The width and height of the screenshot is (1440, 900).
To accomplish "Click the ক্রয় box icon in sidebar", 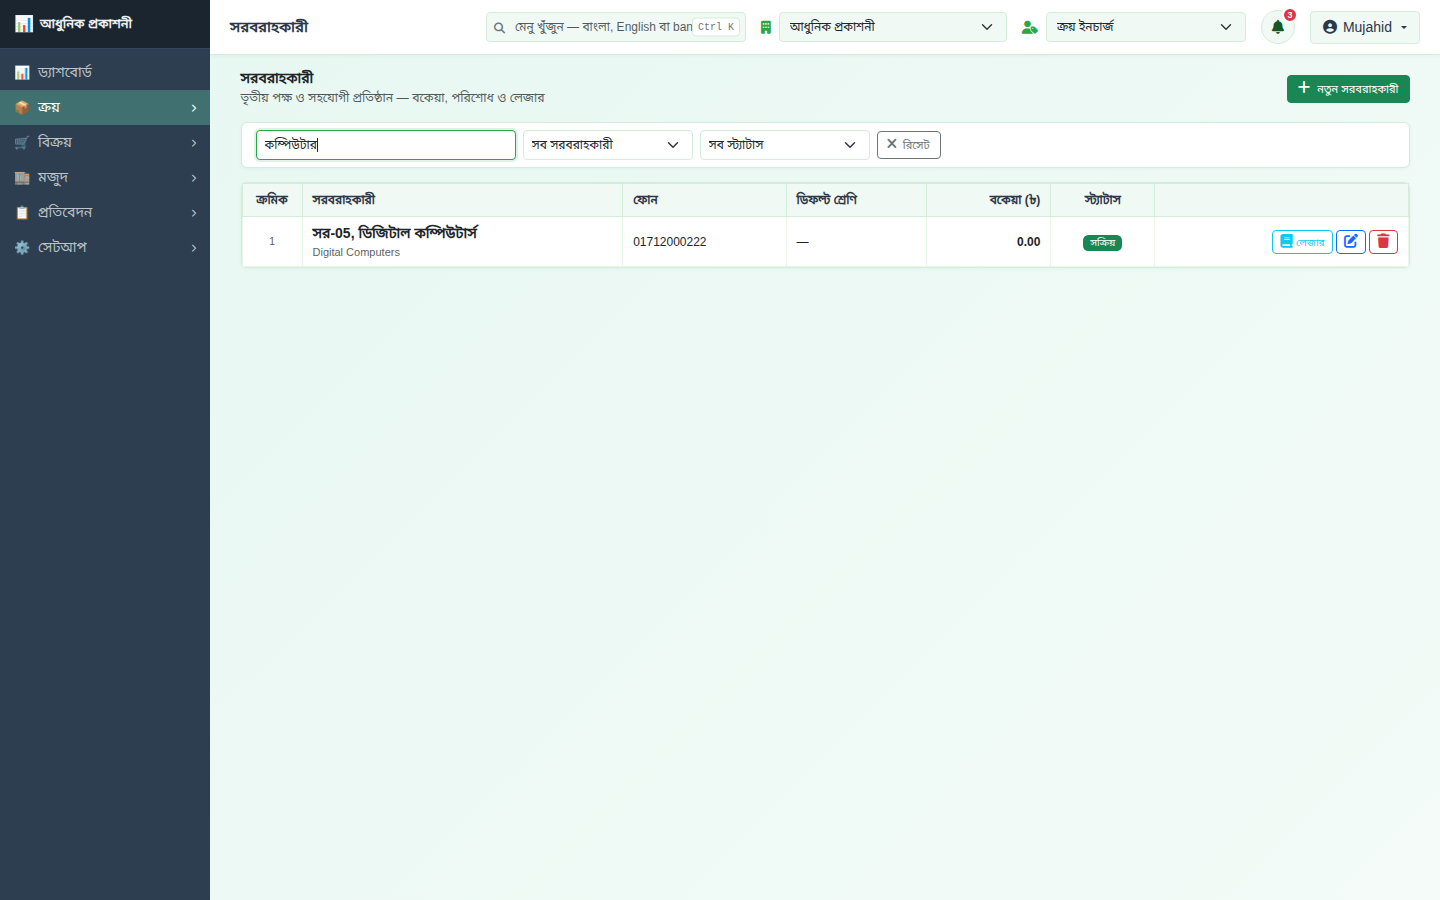I will 22,107.
